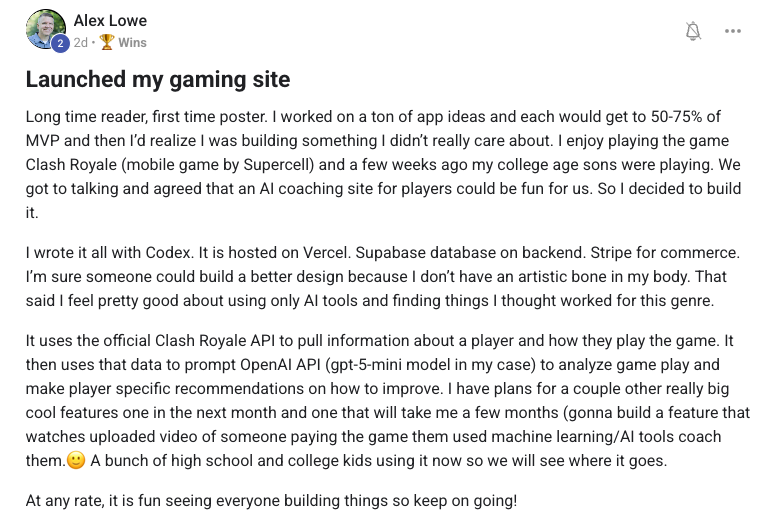The image size is (780, 520).
Task: Click Alex Lowe's profile avatar
Action: tap(47, 30)
